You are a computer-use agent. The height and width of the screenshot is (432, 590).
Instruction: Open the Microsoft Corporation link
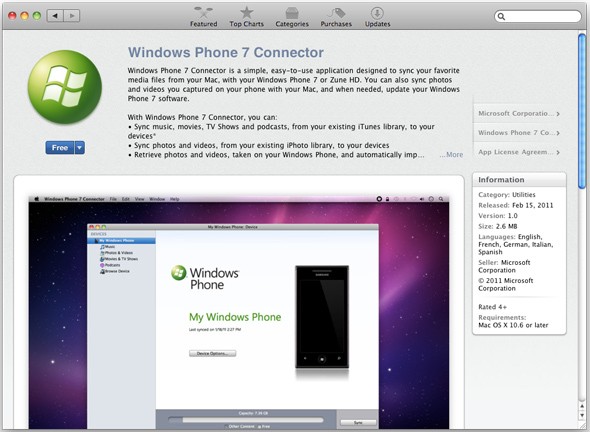tap(519, 113)
